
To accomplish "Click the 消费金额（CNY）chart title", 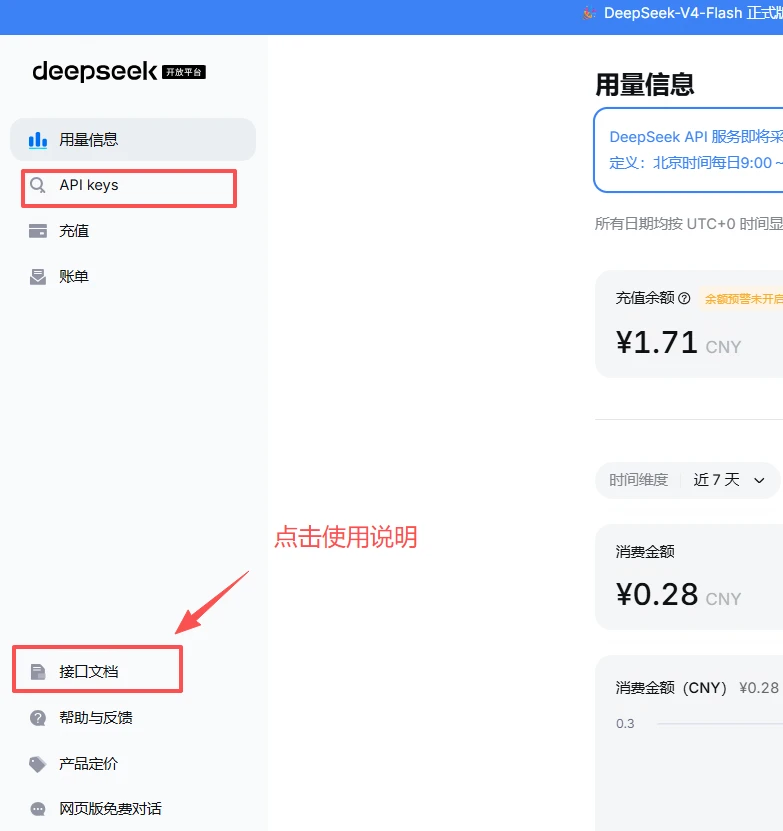I will click(671, 688).
